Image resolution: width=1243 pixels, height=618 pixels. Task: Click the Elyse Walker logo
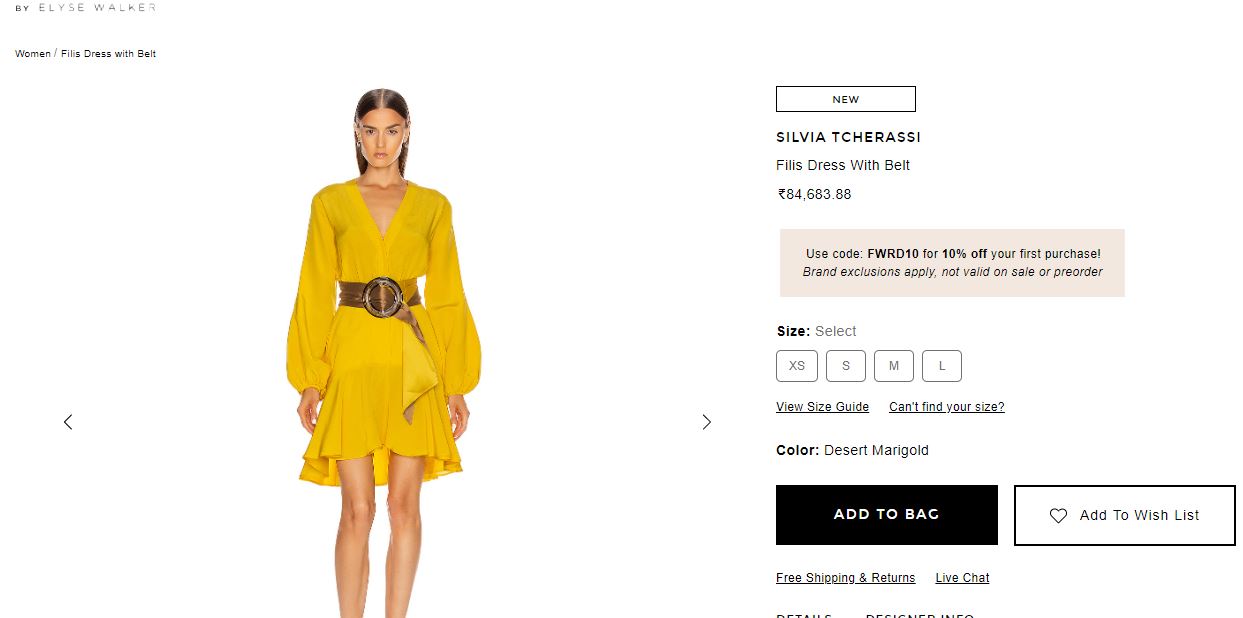point(86,7)
